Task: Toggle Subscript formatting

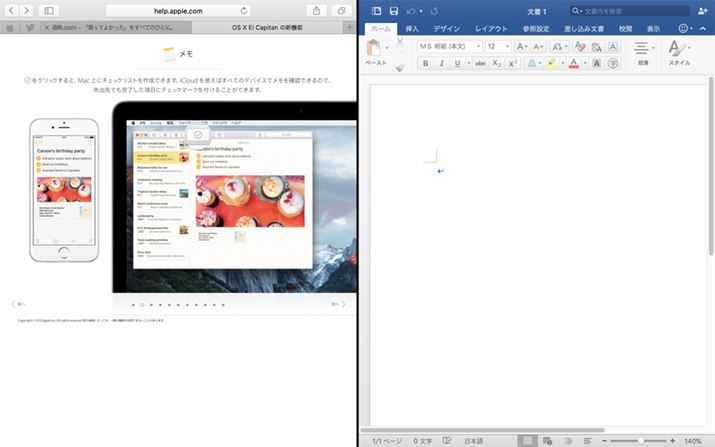Action: pyautogui.click(x=497, y=63)
